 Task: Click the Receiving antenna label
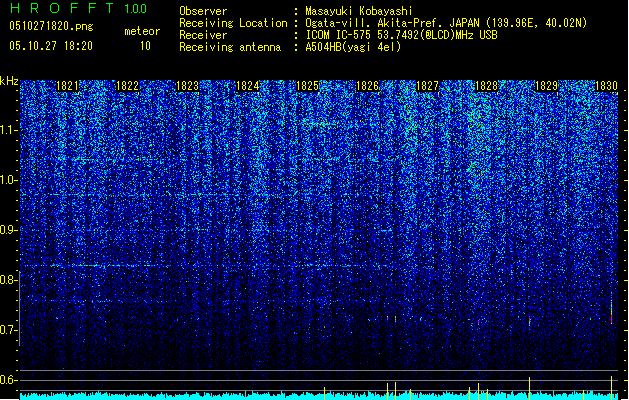(x=230, y=47)
